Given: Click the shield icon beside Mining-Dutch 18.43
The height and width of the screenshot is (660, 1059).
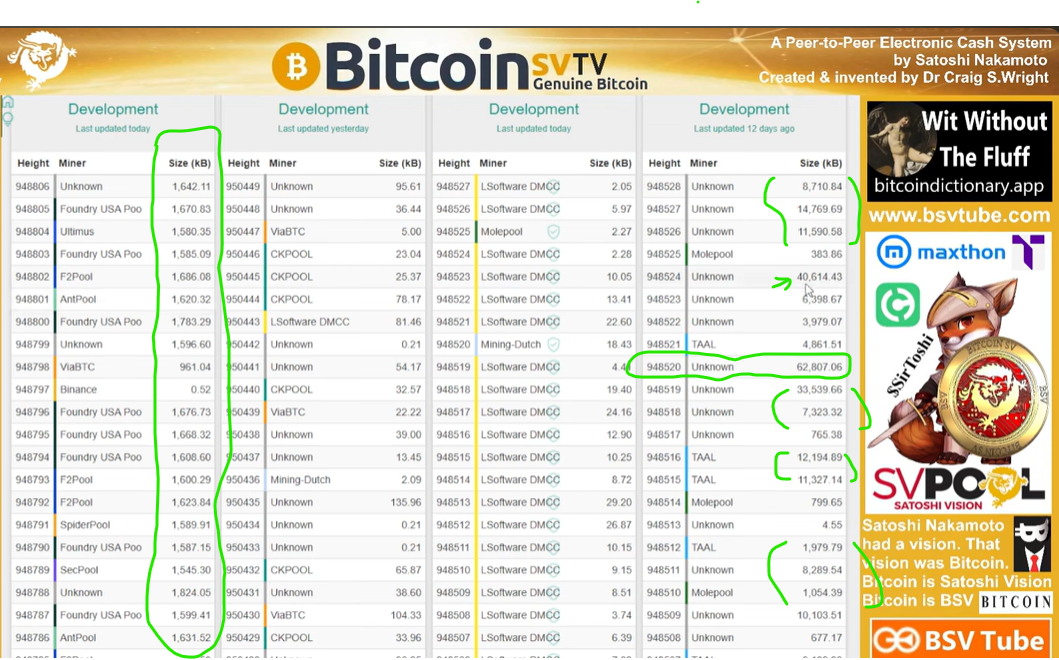Looking at the screenshot, I should (x=553, y=345).
